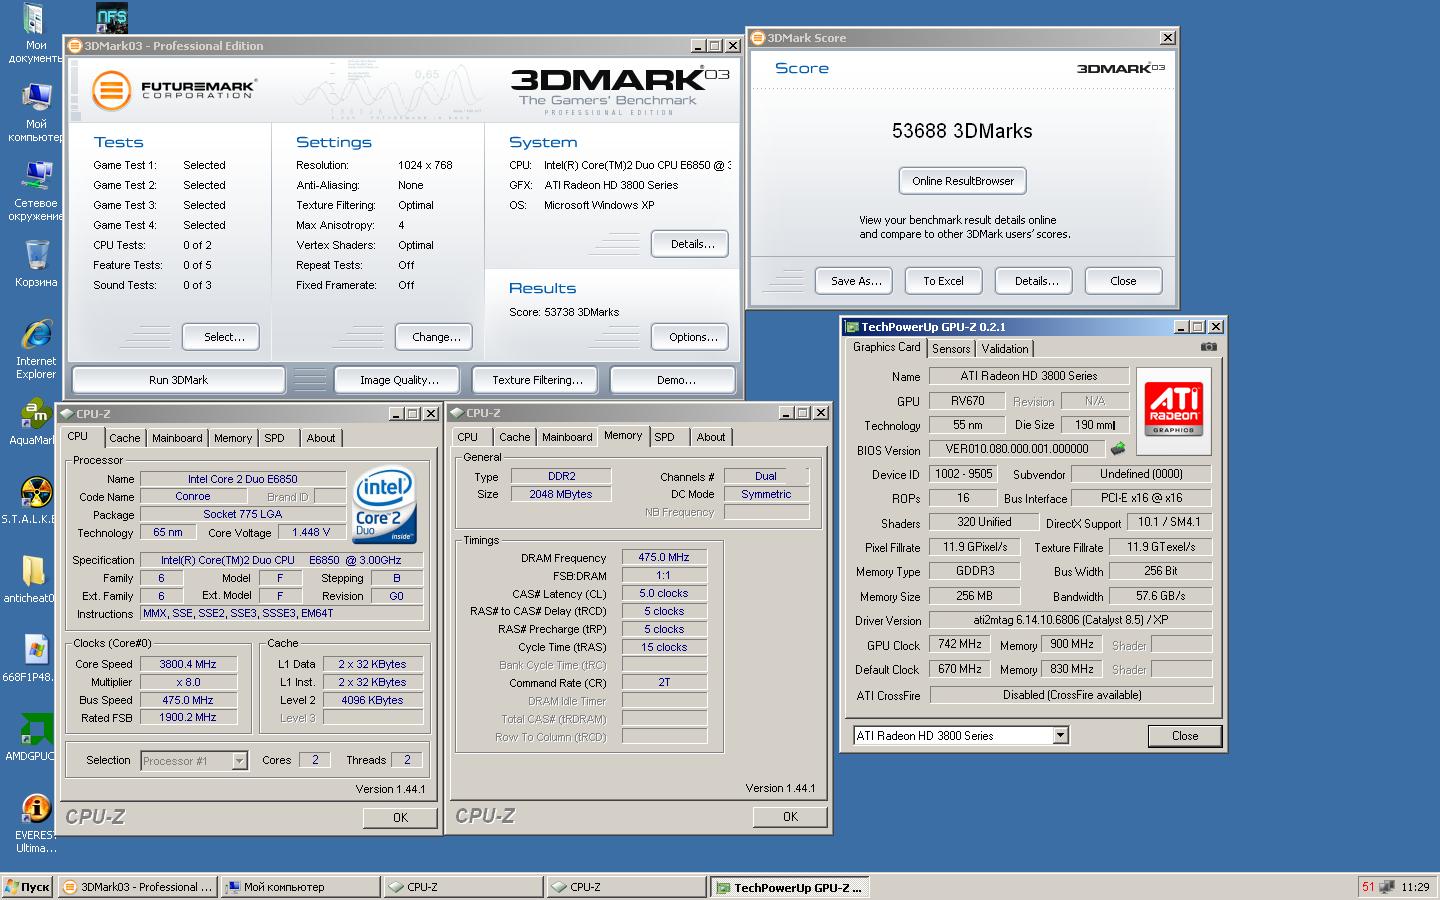Image resolution: width=1440 pixels, height=900 pixels.
Task: Click the GPU-Z BIOS save chip icon
Action: pos(1118,449)
